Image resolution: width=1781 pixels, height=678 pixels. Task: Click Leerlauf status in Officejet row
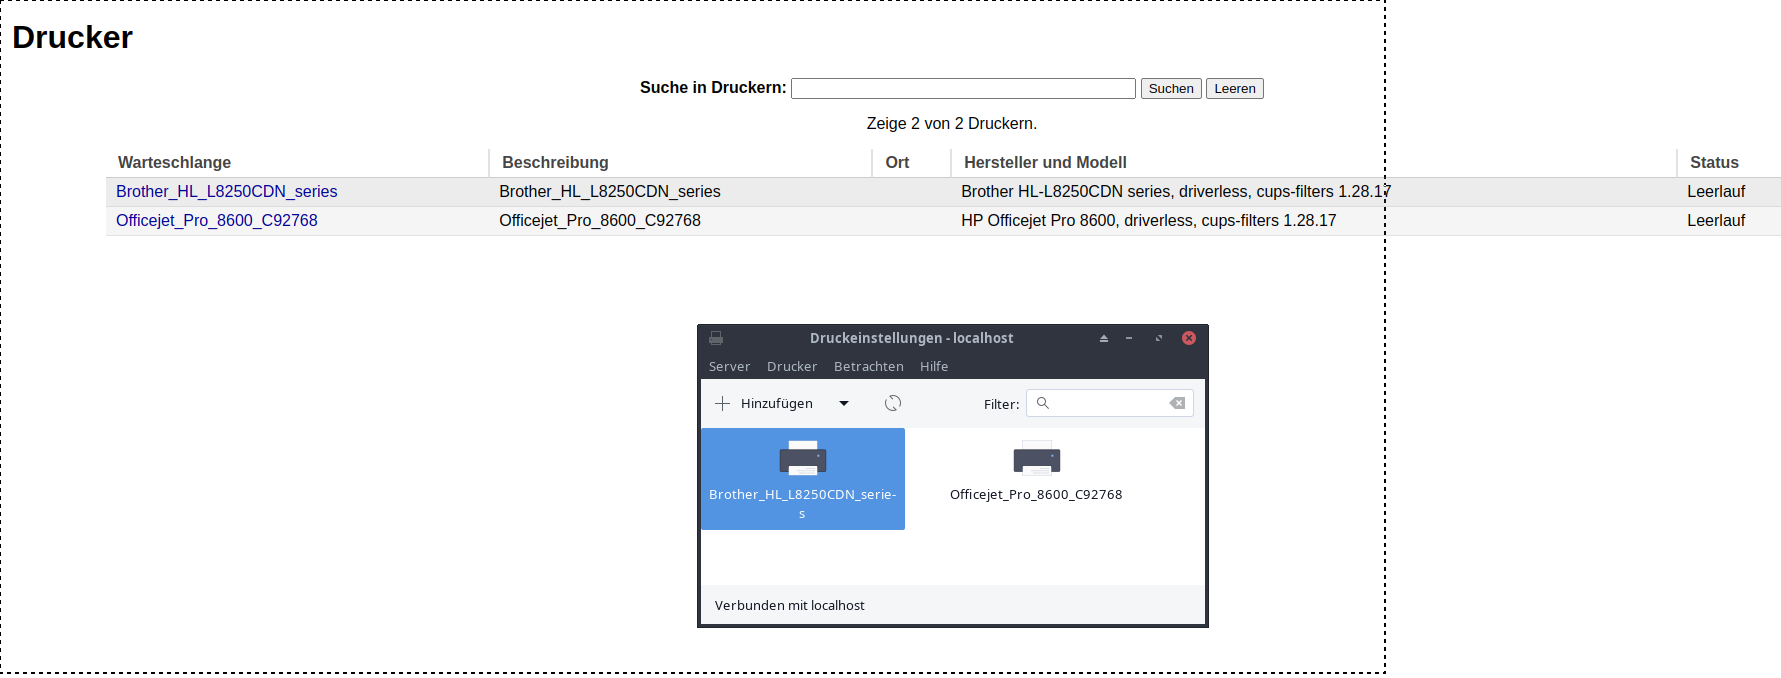click(1716, 220)
